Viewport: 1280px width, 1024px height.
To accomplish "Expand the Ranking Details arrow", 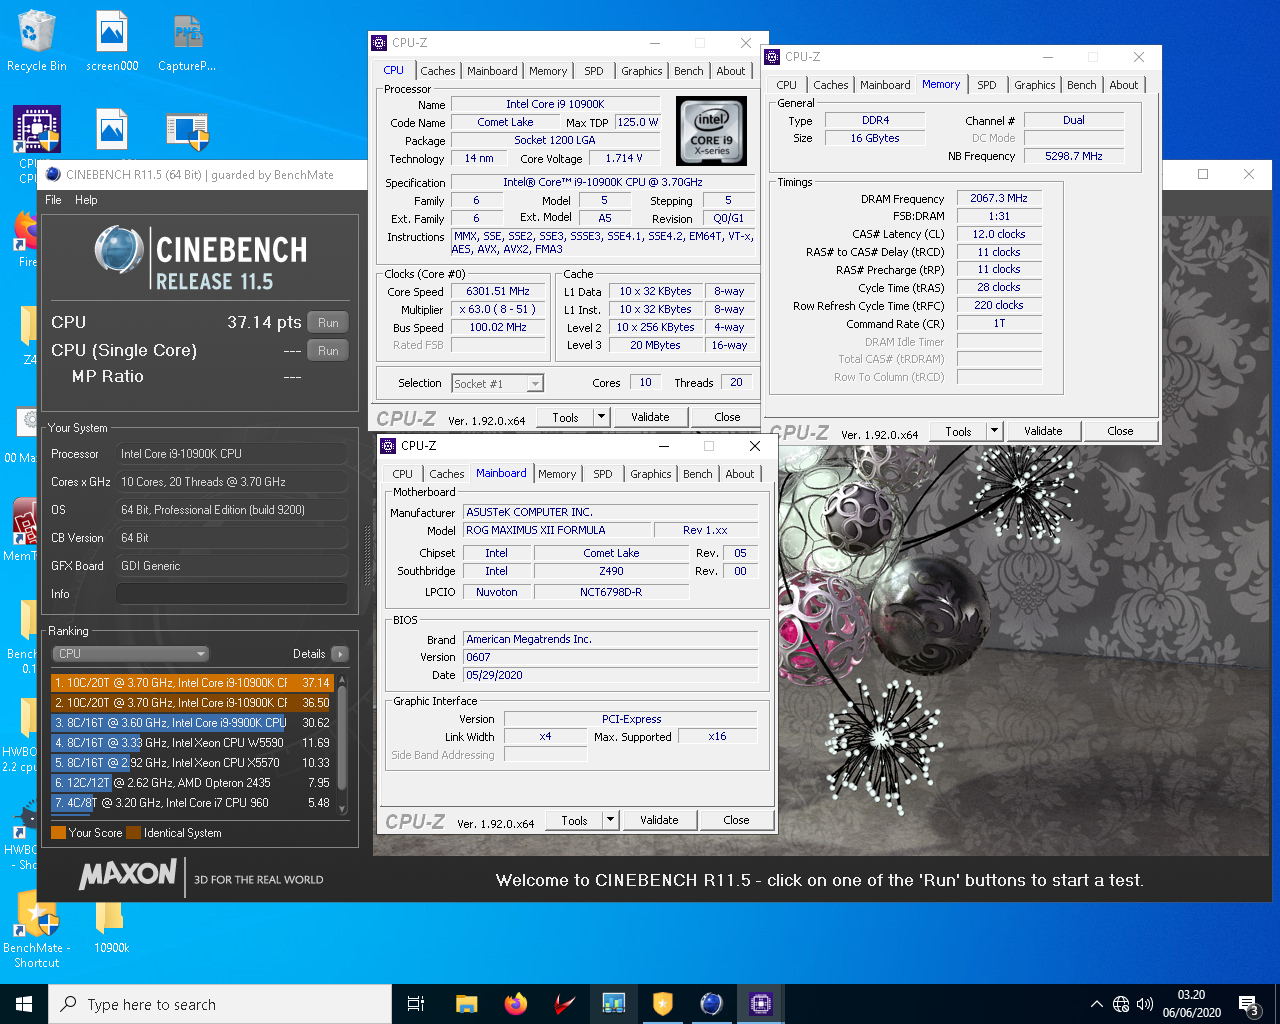I will pyautogui.click(x=340, y=654).
